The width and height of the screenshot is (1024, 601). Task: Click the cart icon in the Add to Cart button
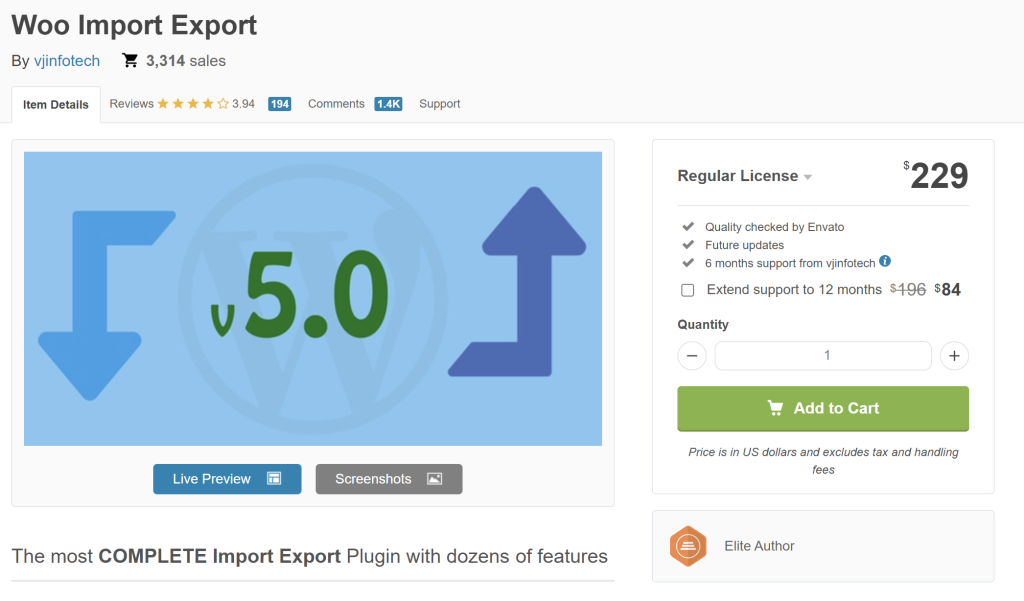(775, 408)
